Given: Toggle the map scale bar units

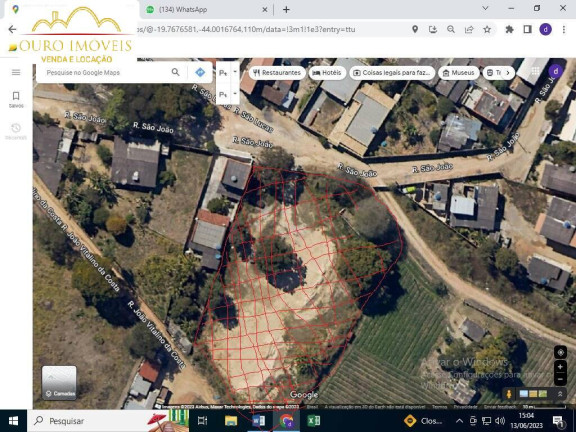Looking at the screenshot, I should [x=544, y=407].
